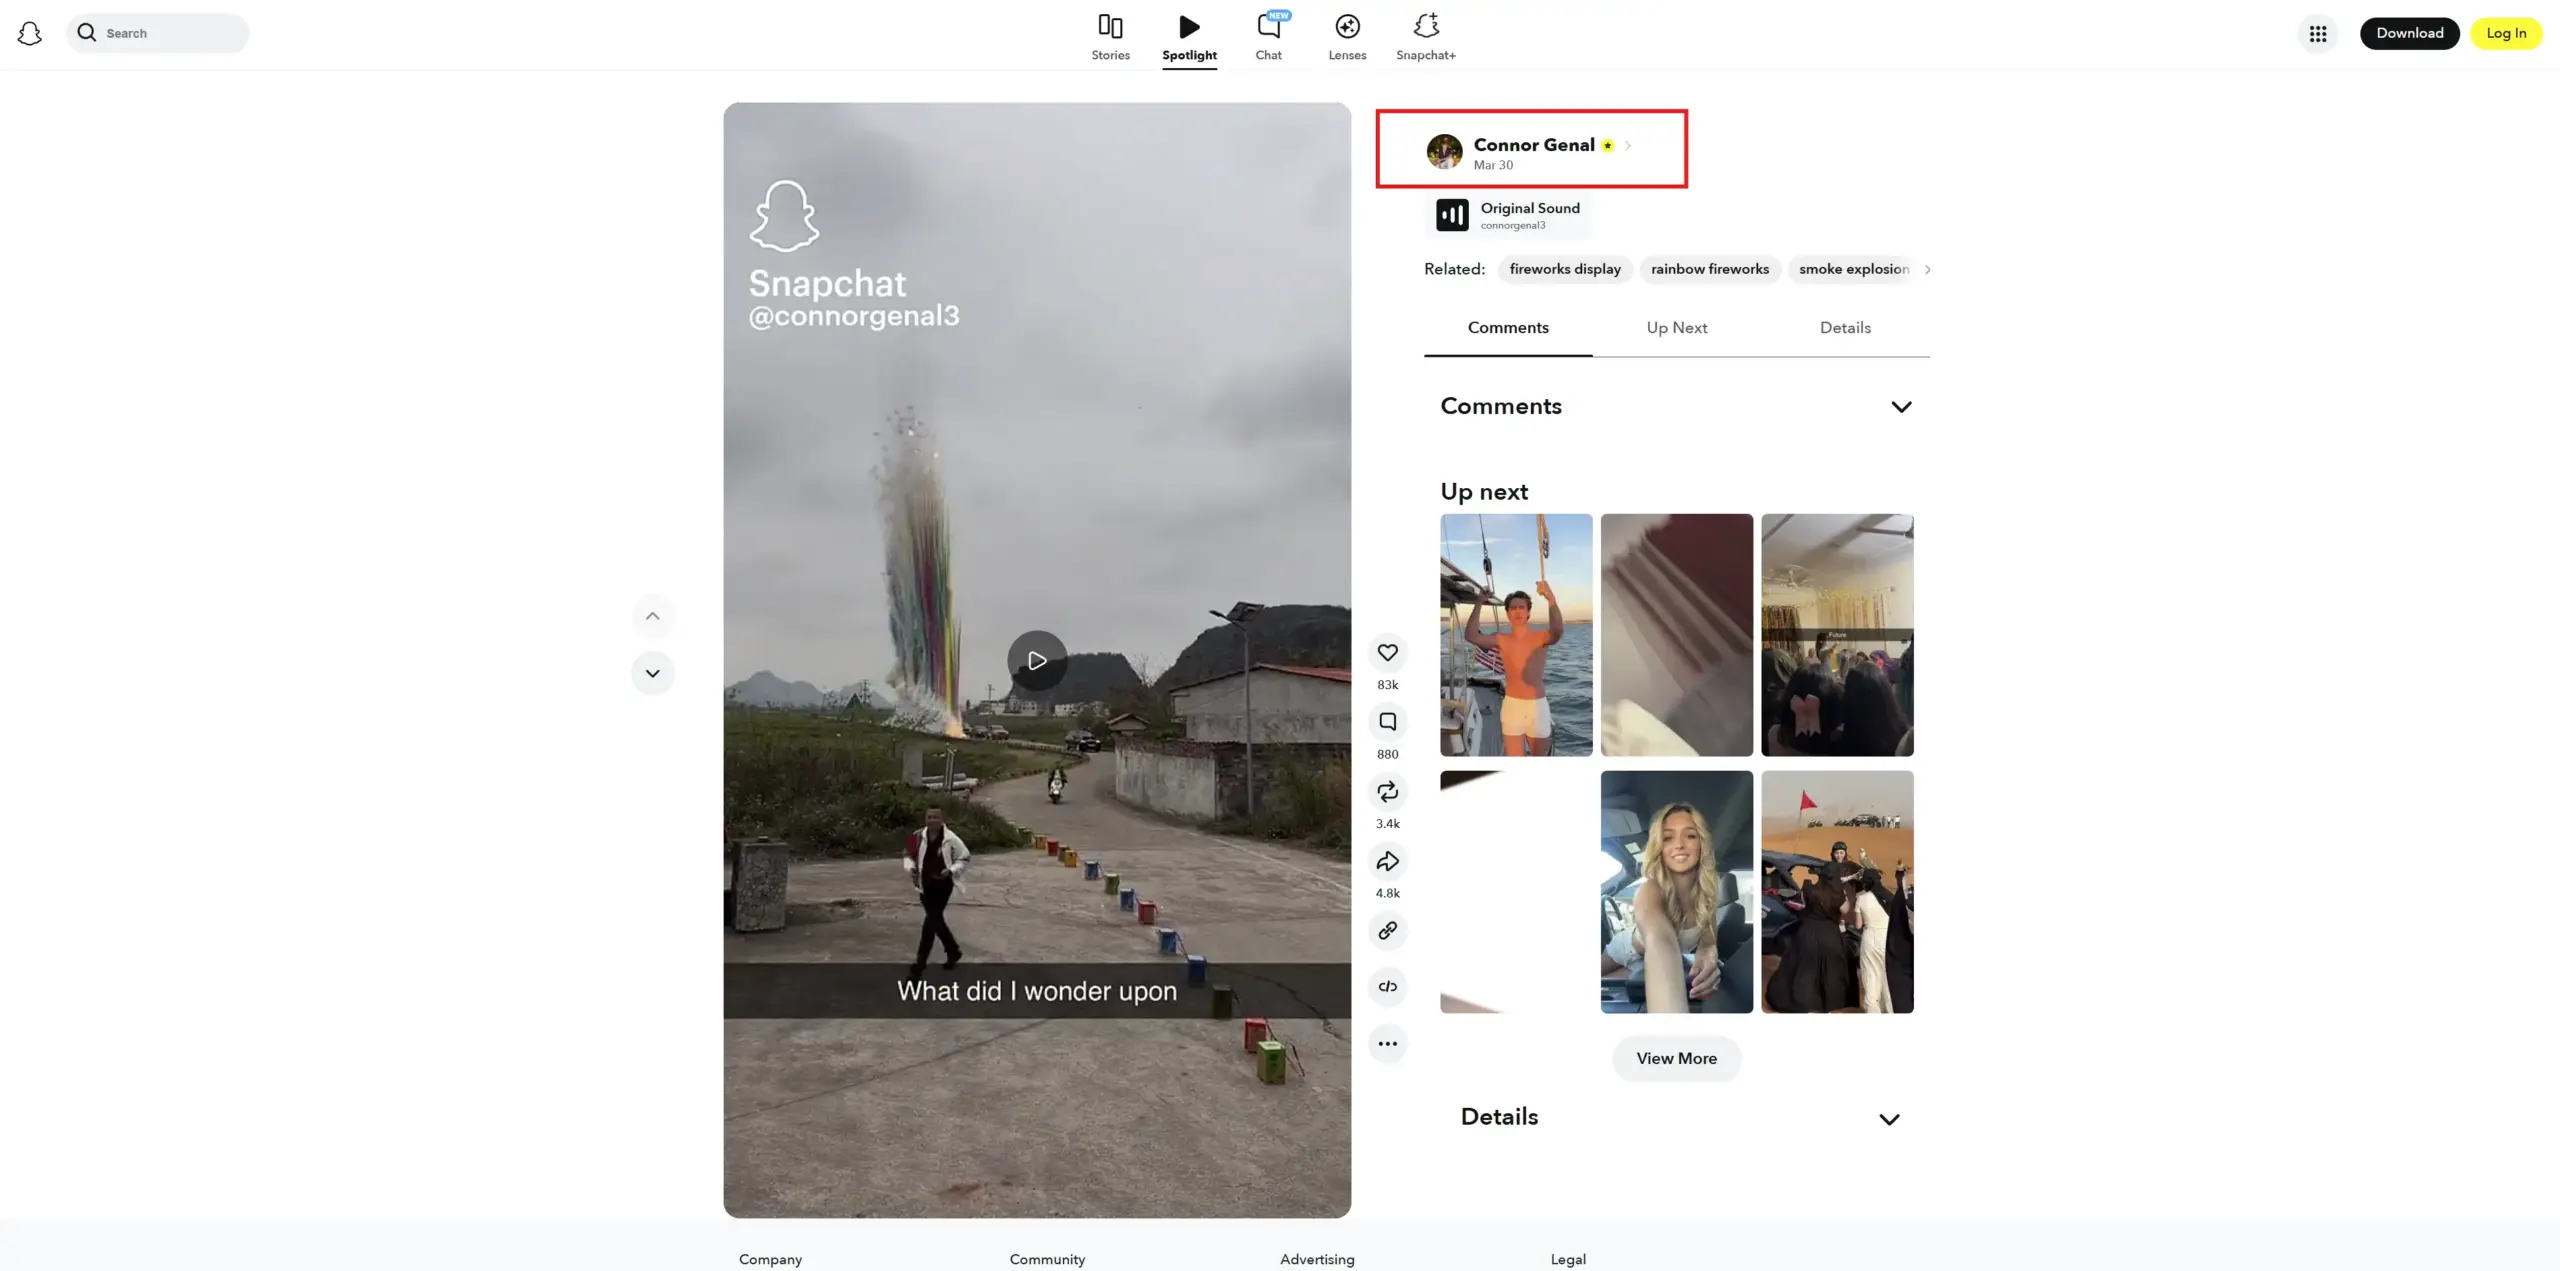Go to previous video with up arrow
The width and height of the screenshot is (2560, 1271).
[652, 616]
